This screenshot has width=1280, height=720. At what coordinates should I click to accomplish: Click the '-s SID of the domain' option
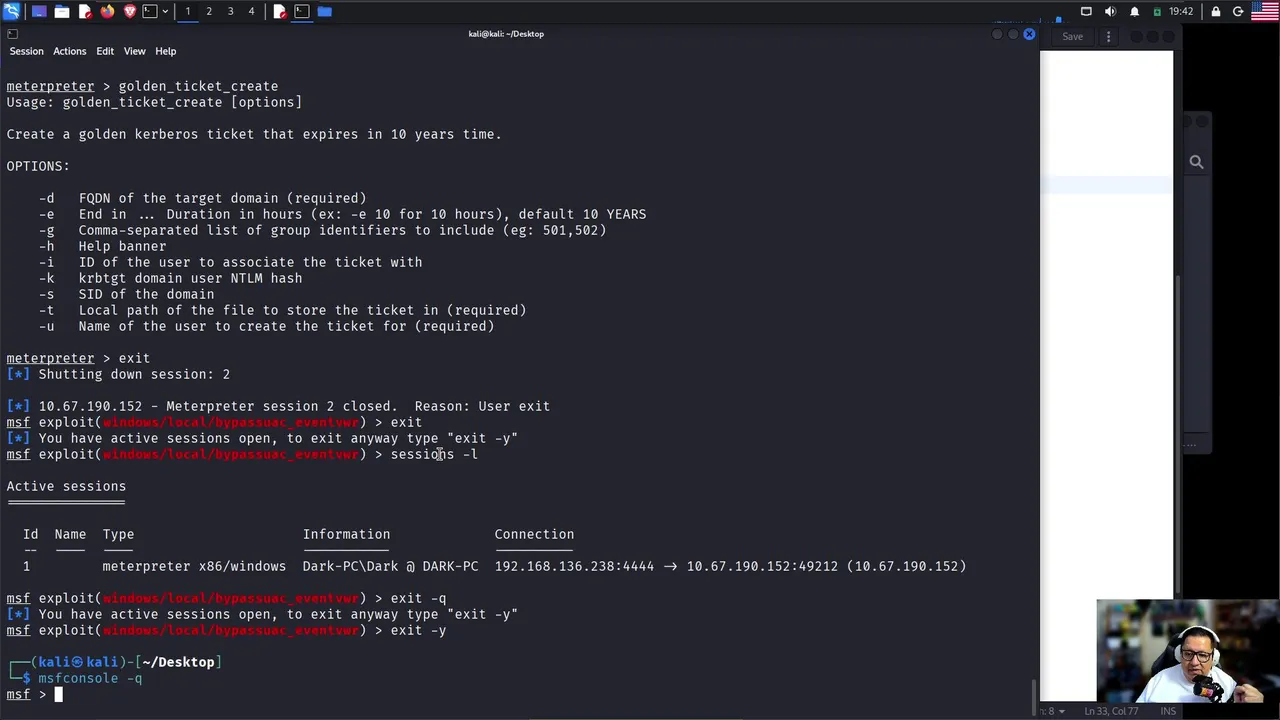click(x=126, y=294)
